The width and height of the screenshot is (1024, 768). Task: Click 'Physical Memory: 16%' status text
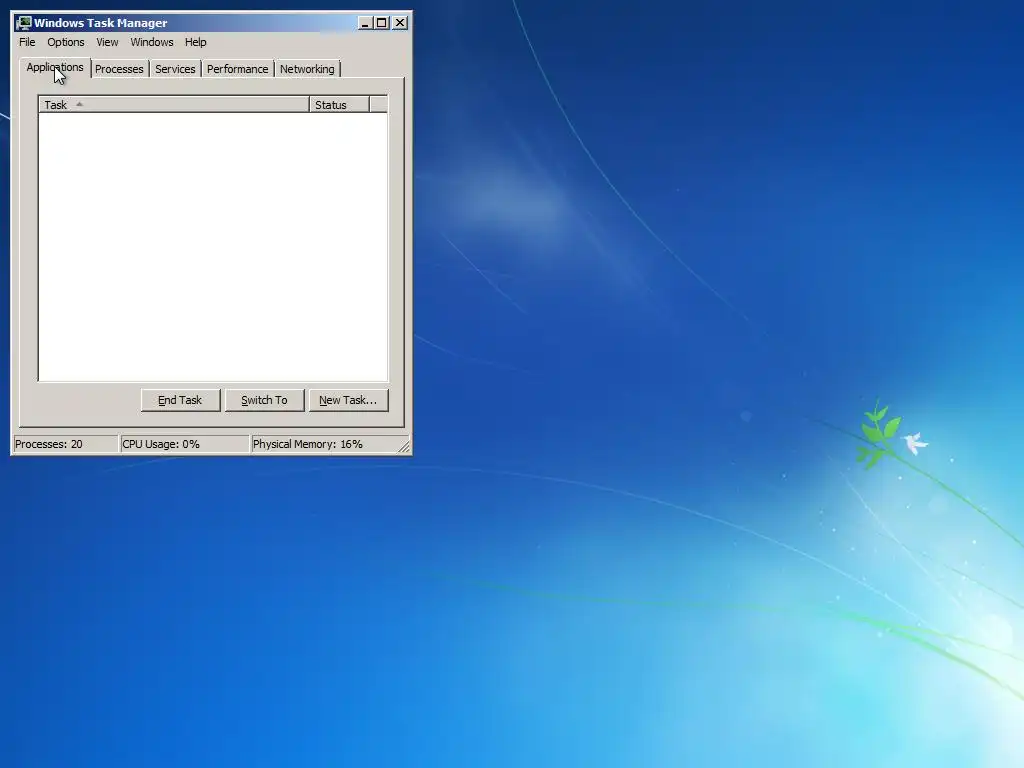(308, 444)
